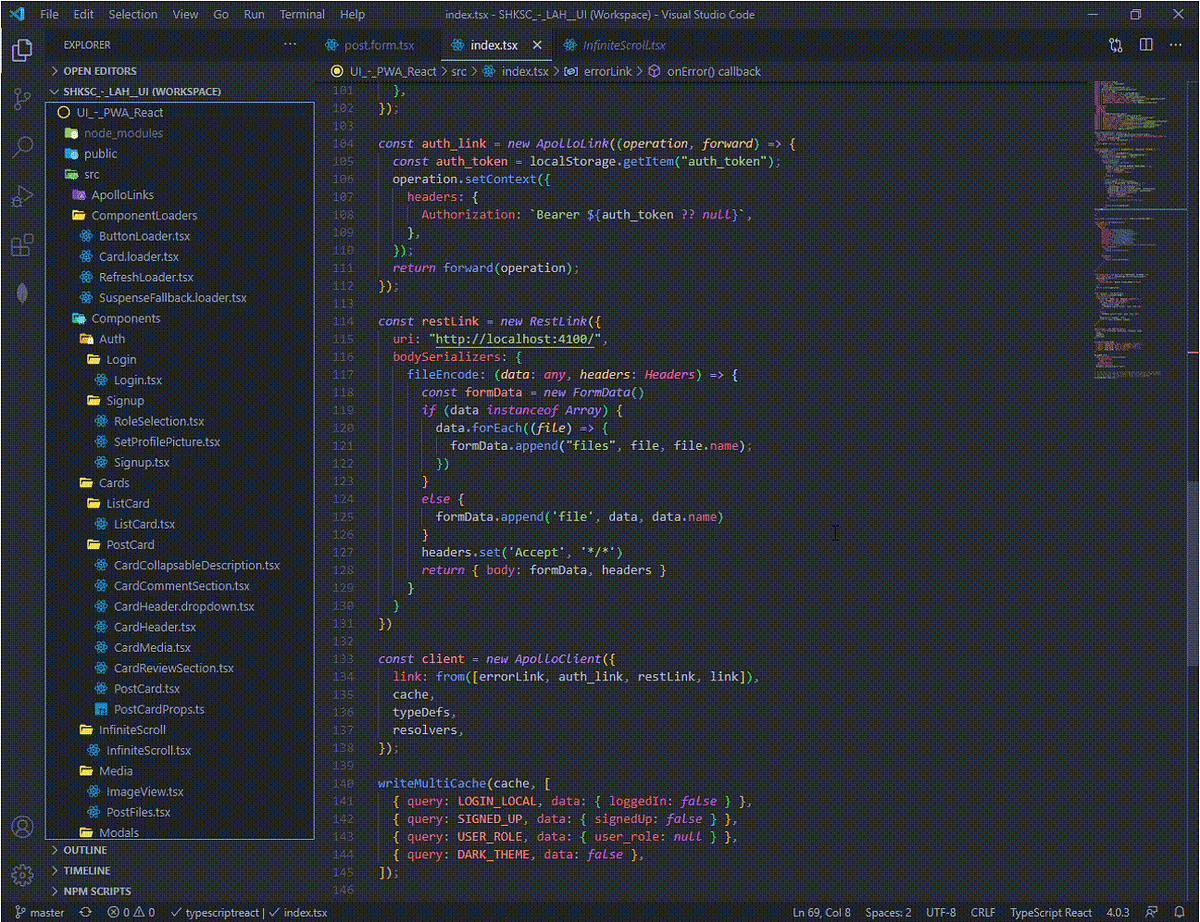Expand the NPM SCRIPTS section

click(x=96, y=891)
